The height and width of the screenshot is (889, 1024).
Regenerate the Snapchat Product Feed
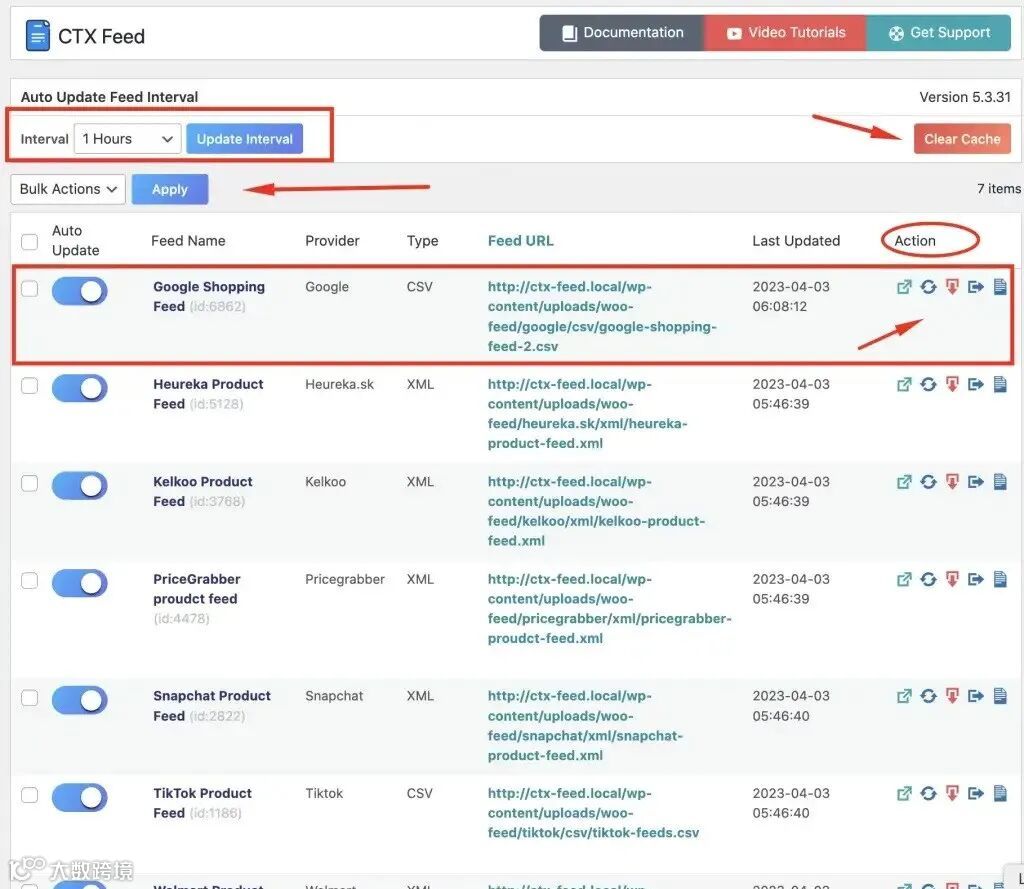[x=928, y=696]
